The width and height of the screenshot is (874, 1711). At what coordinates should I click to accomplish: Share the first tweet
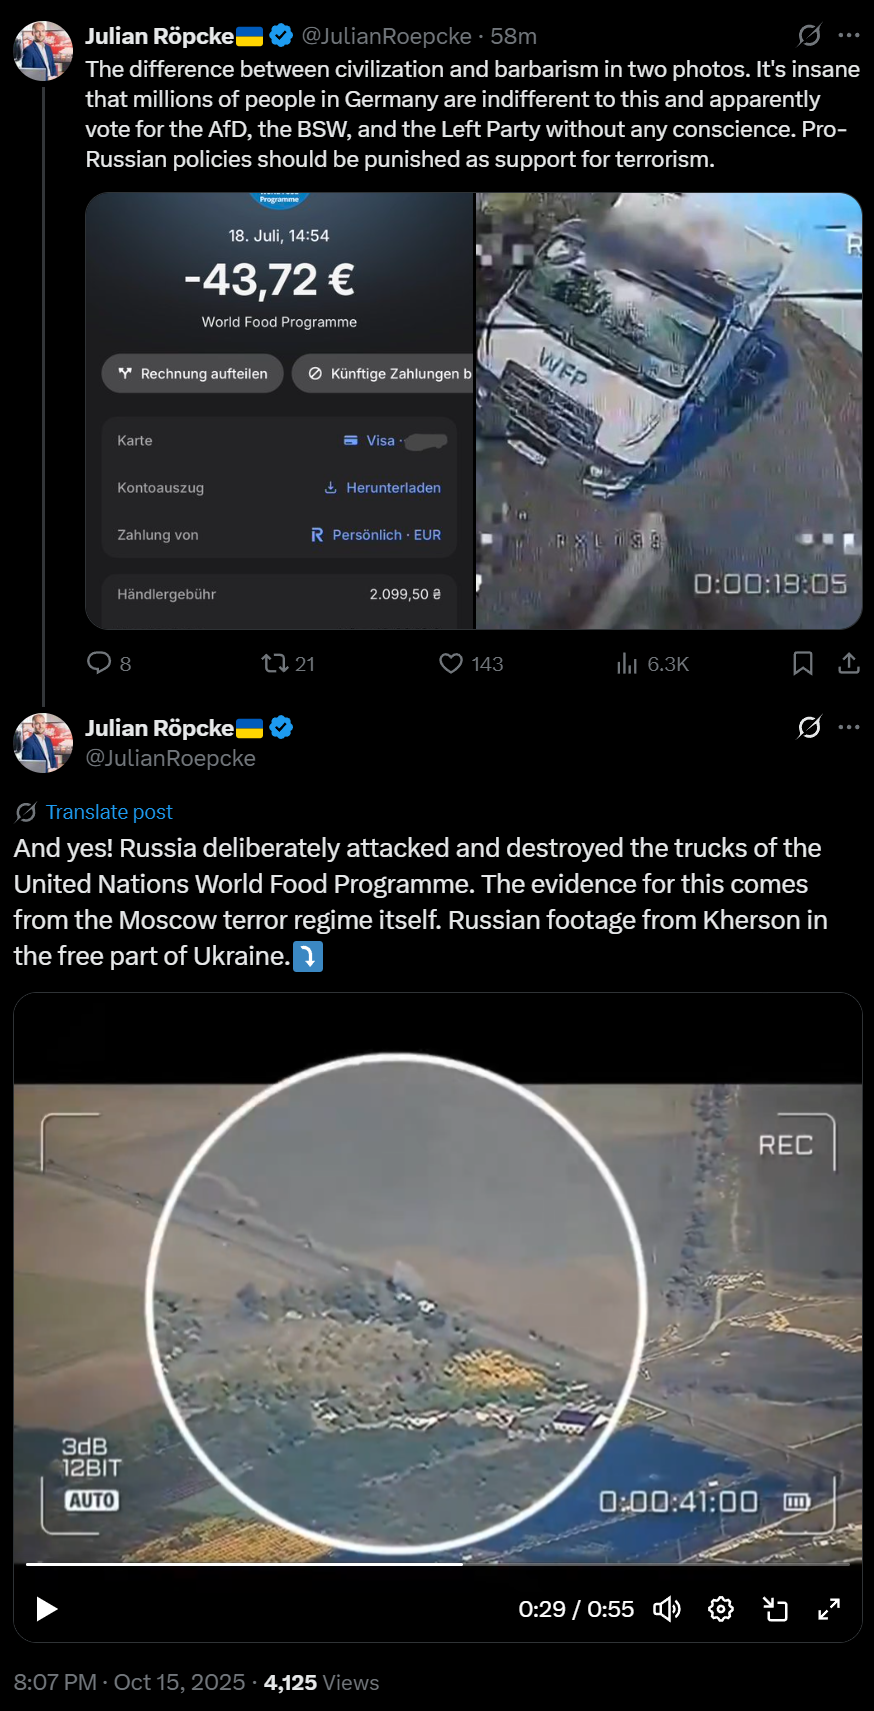click(849, 663)
